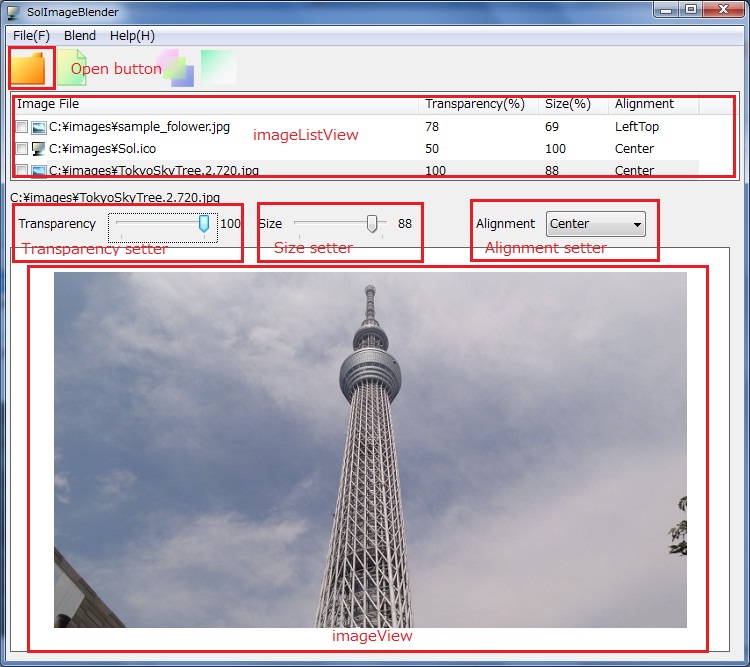750x667 pixels.
Task: Click image file icon of sample_folower.jpg
Action: (39, 127)
